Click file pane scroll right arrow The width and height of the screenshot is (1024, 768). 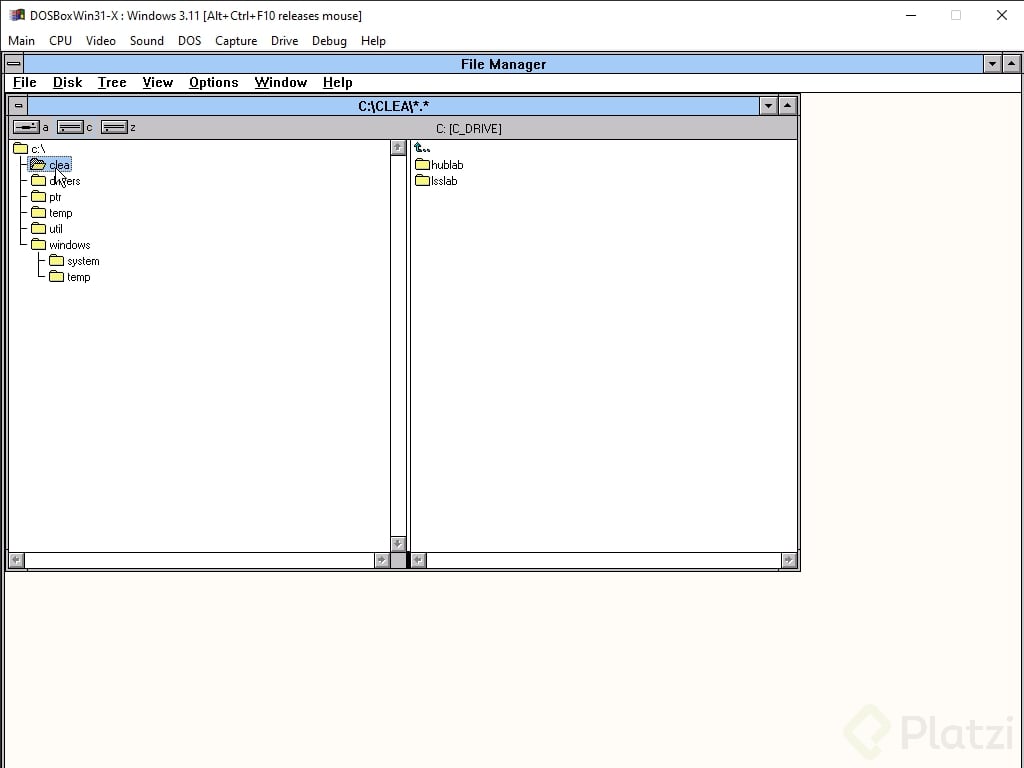click(x=789, y=560)
